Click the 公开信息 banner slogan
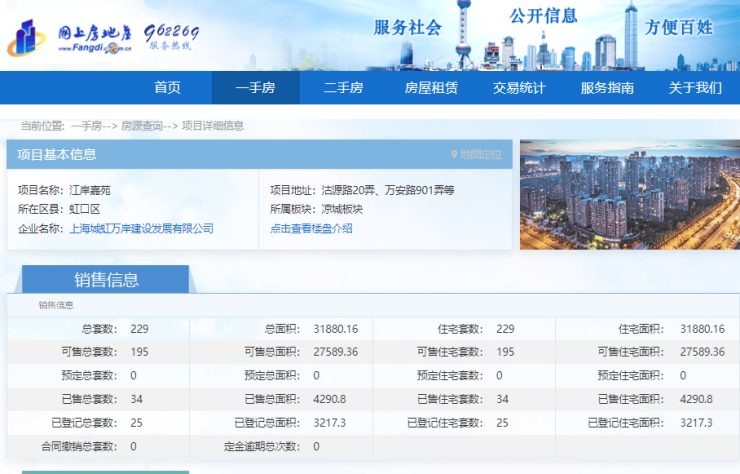Viewport: 740px width, 474px height. coord(543,16)
